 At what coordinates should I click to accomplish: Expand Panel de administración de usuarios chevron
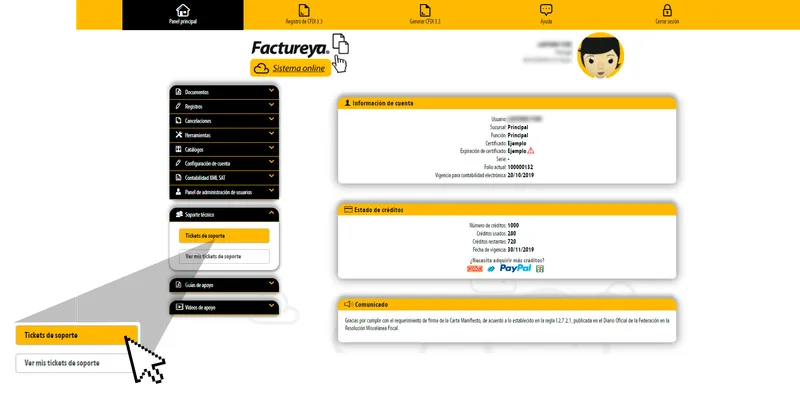point(271,190)
